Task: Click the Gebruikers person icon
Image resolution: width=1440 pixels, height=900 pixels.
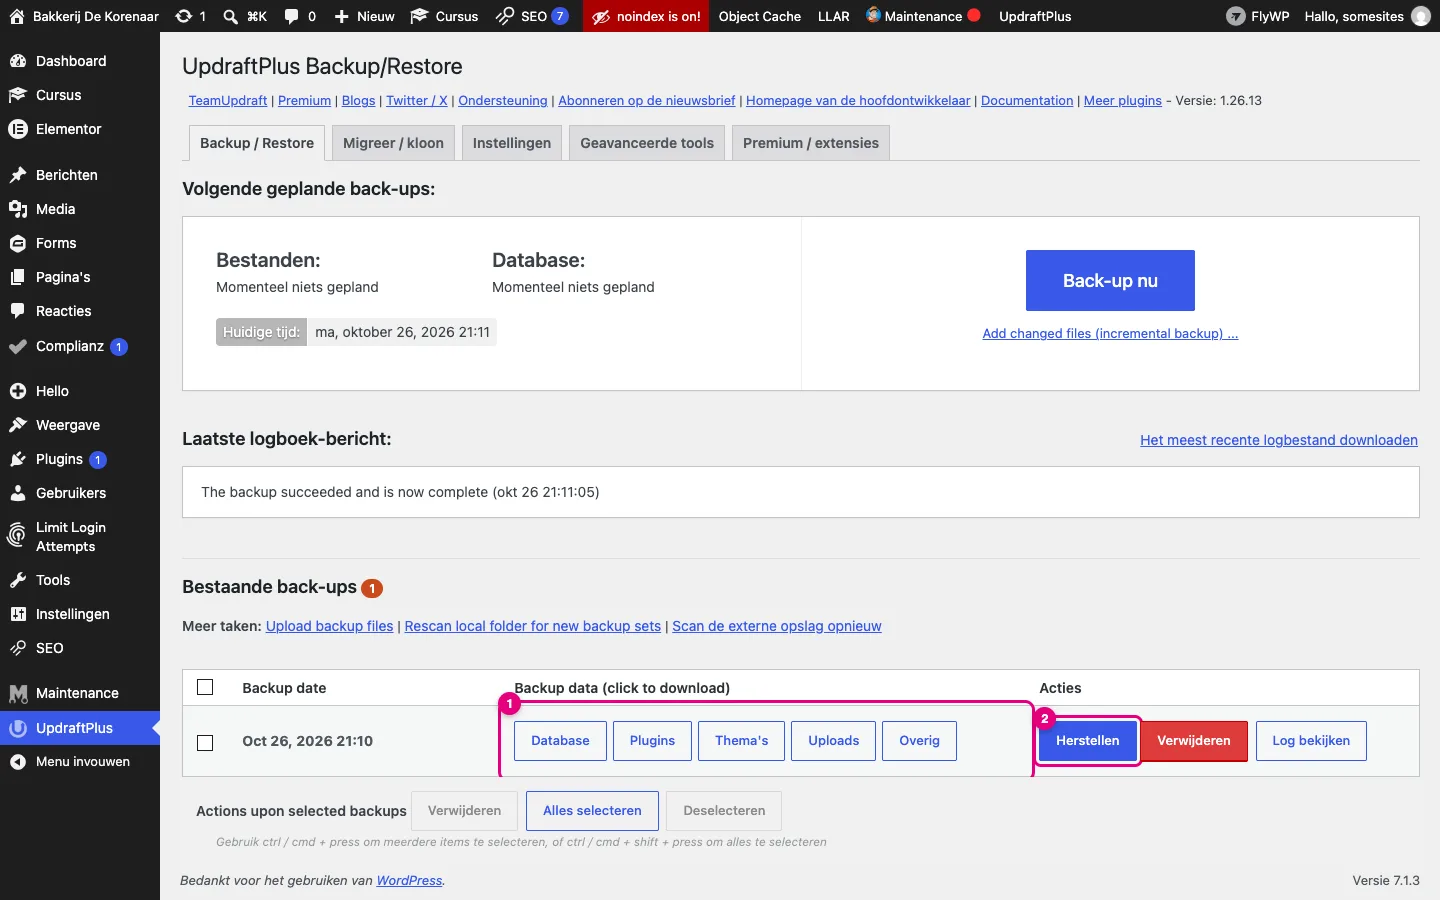Action: 18,493
